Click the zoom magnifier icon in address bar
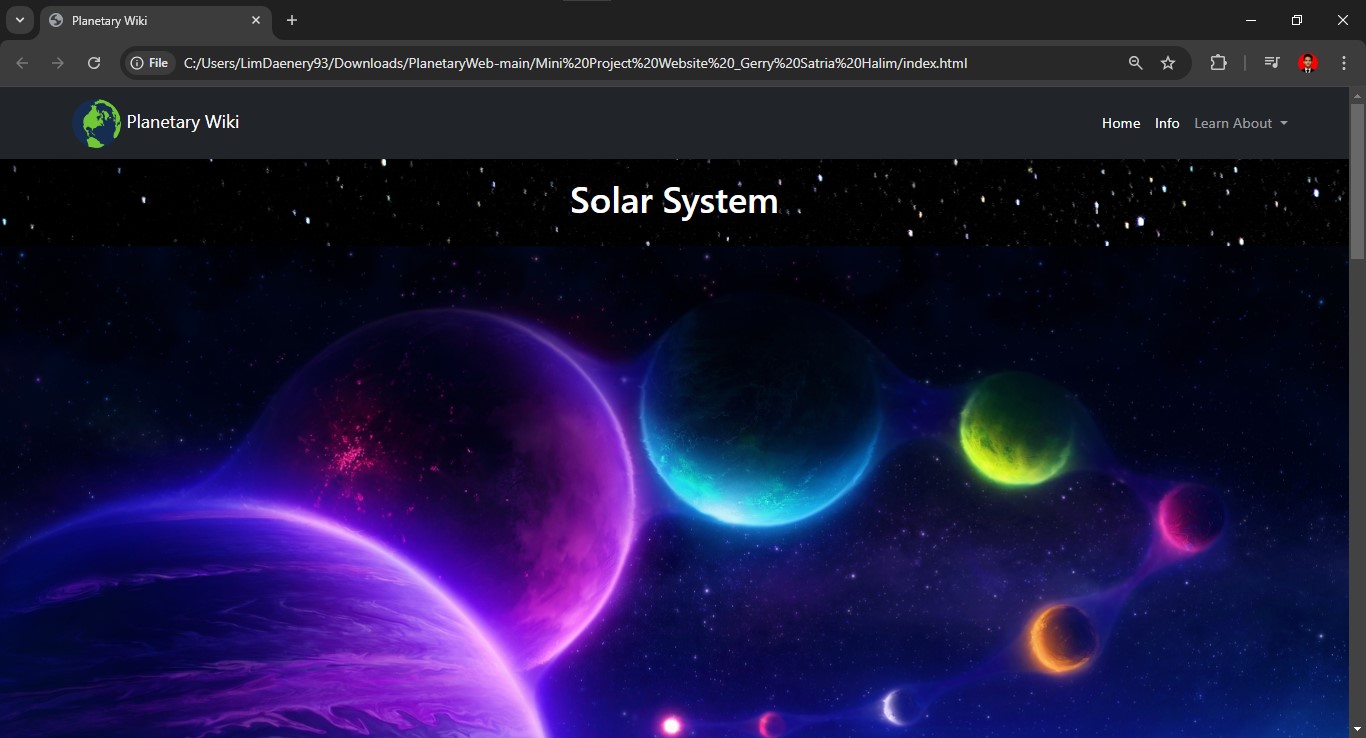1366x738 pixels. click(x=1135, y=62)
